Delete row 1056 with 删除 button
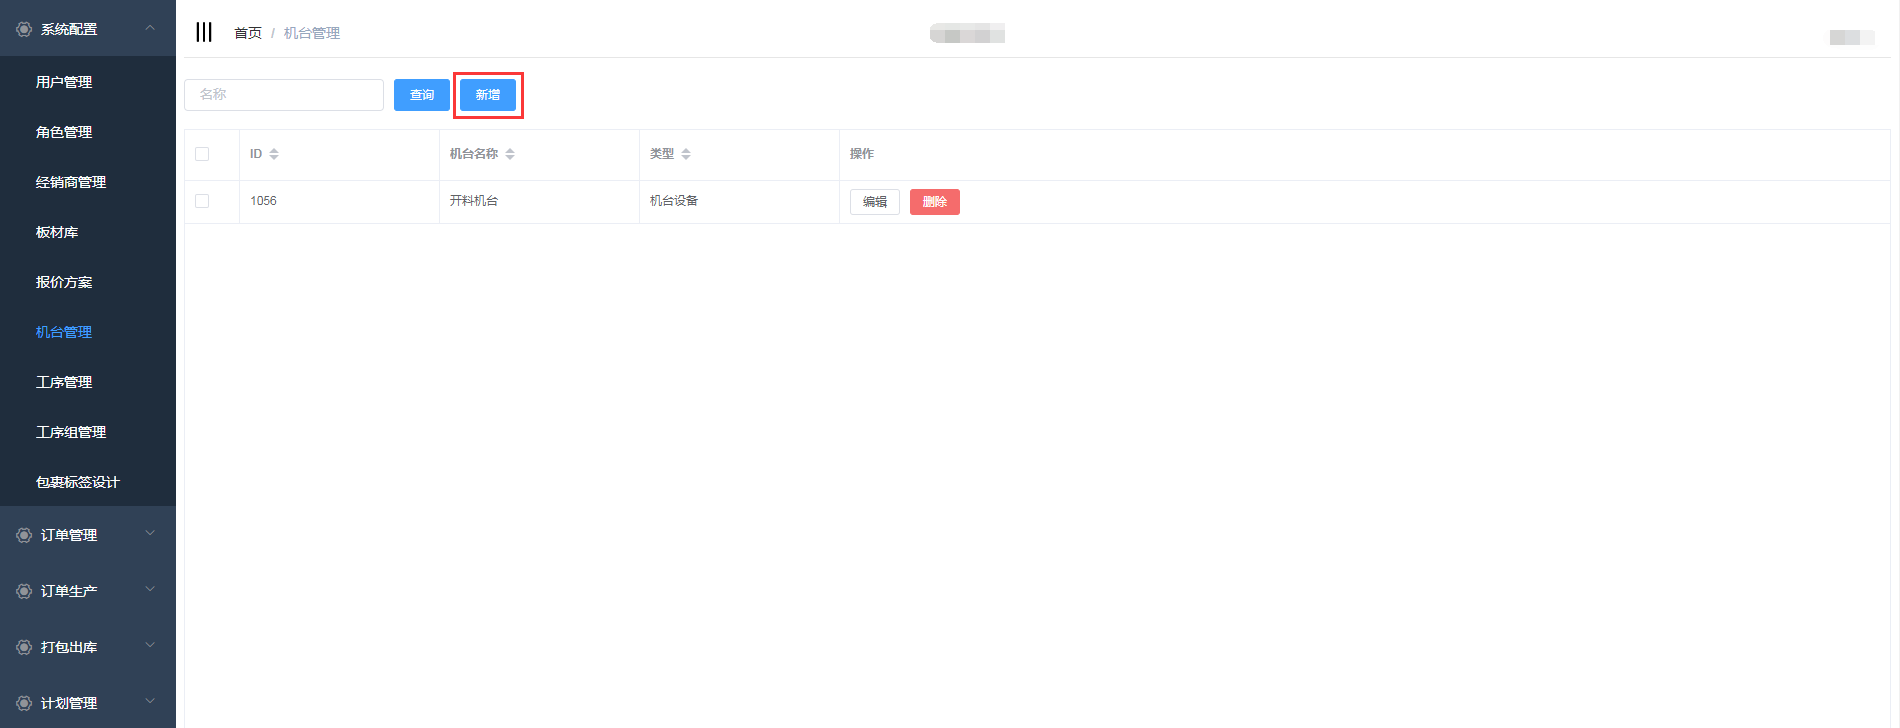 [x=934, y=202]
